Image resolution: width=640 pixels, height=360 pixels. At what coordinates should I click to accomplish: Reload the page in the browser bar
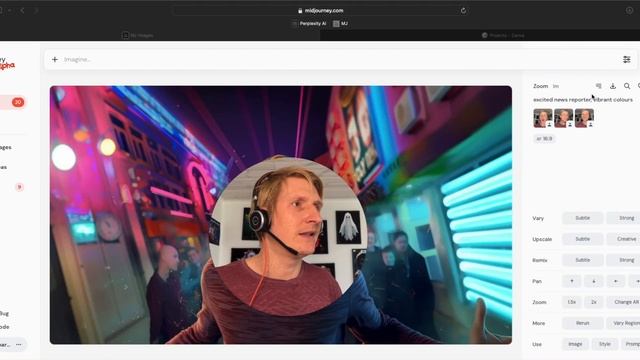pyautogui.click(x=463, y=11)
